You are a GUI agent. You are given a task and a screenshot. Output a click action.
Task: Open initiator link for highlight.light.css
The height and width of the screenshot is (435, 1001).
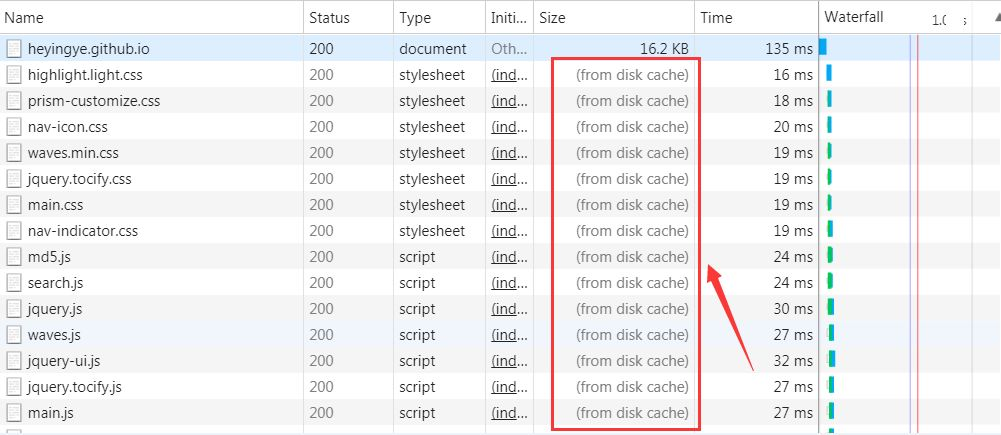tap(509, 75)
